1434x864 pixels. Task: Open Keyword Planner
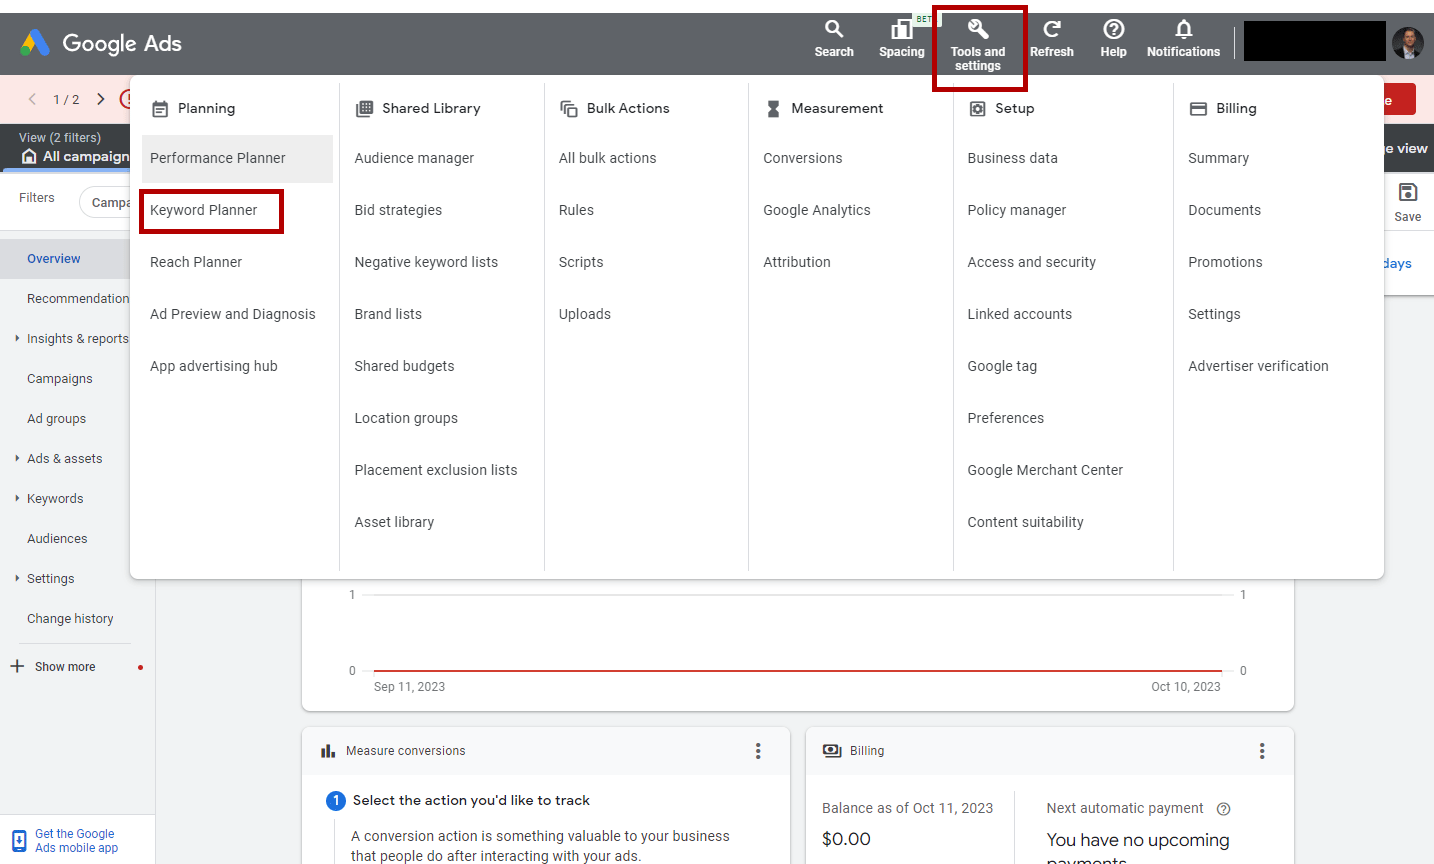coord(204,210)
